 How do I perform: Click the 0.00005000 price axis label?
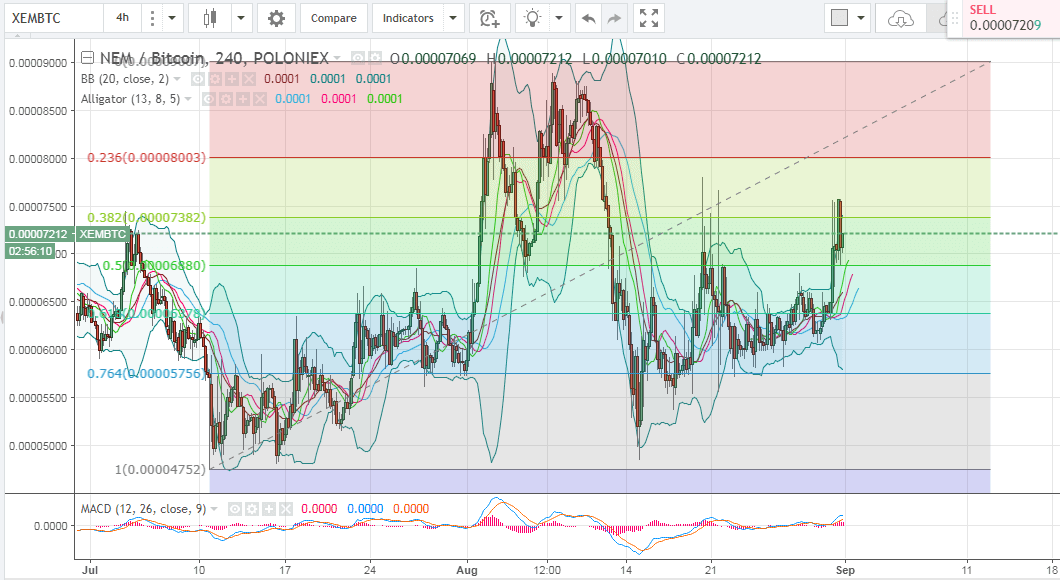pos(38,446)
